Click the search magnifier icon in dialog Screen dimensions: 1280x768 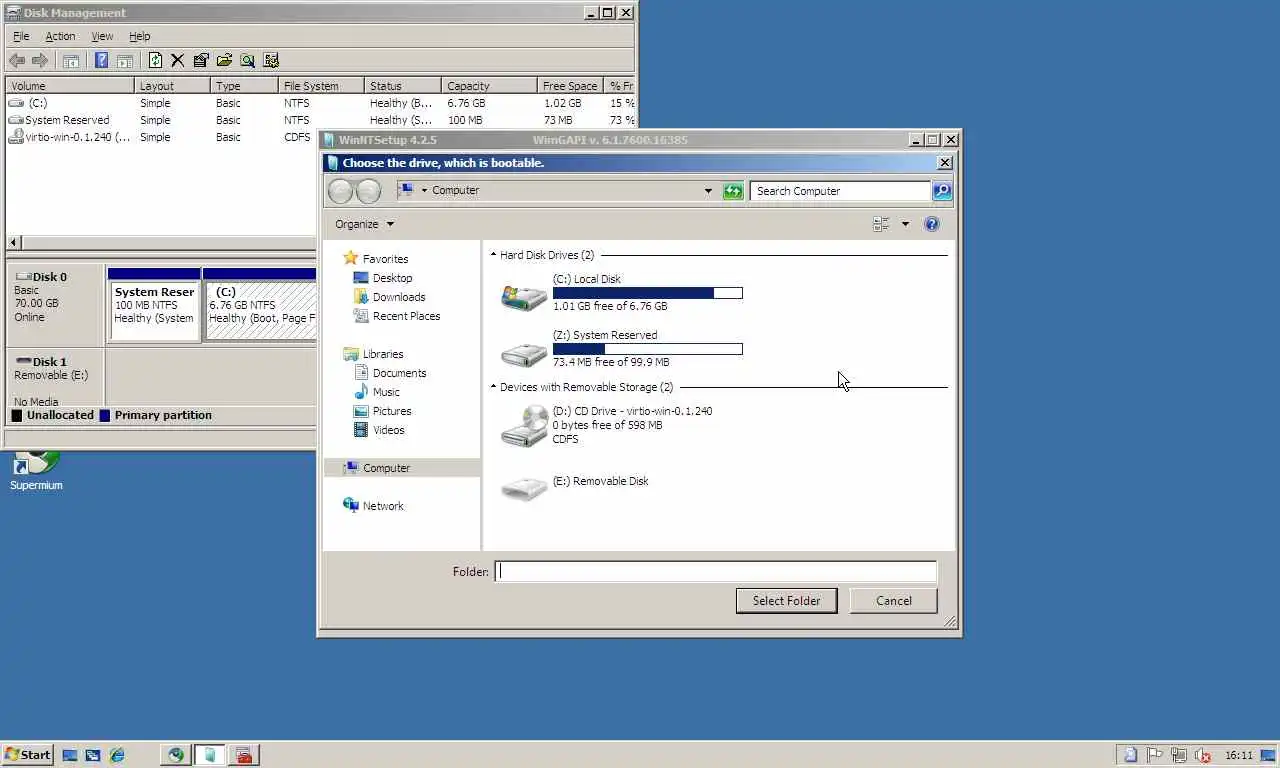click(942, 191)
